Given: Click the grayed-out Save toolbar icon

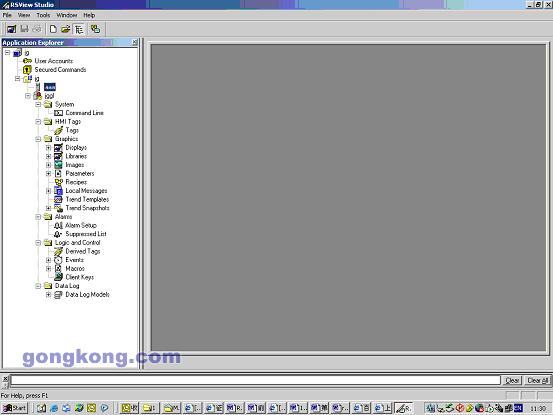Looking at the screenshot, I should 24,29.
